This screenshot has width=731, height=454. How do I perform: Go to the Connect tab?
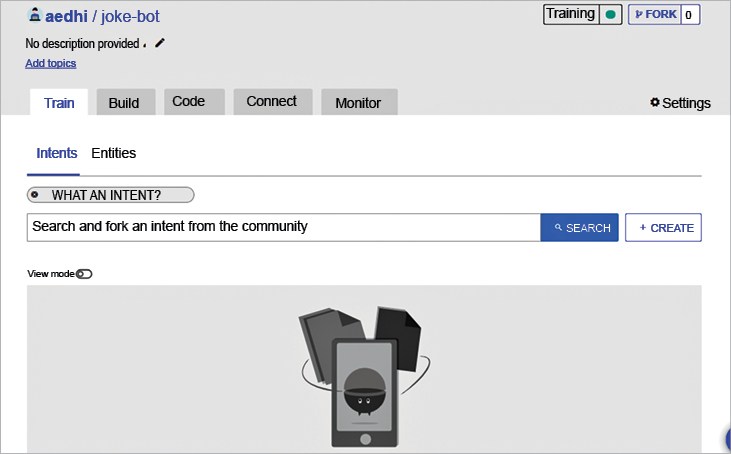271,102
